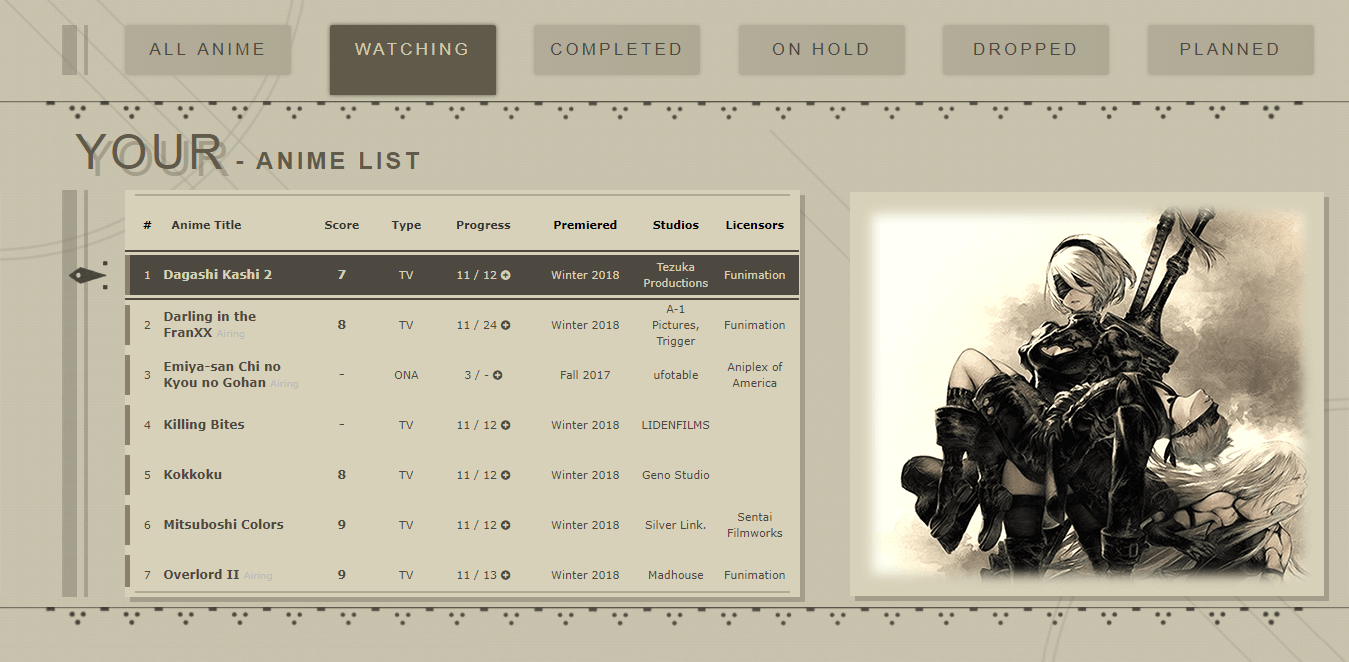Click the # column header
The image size is (1349, 662).
[x=147, y=225]
